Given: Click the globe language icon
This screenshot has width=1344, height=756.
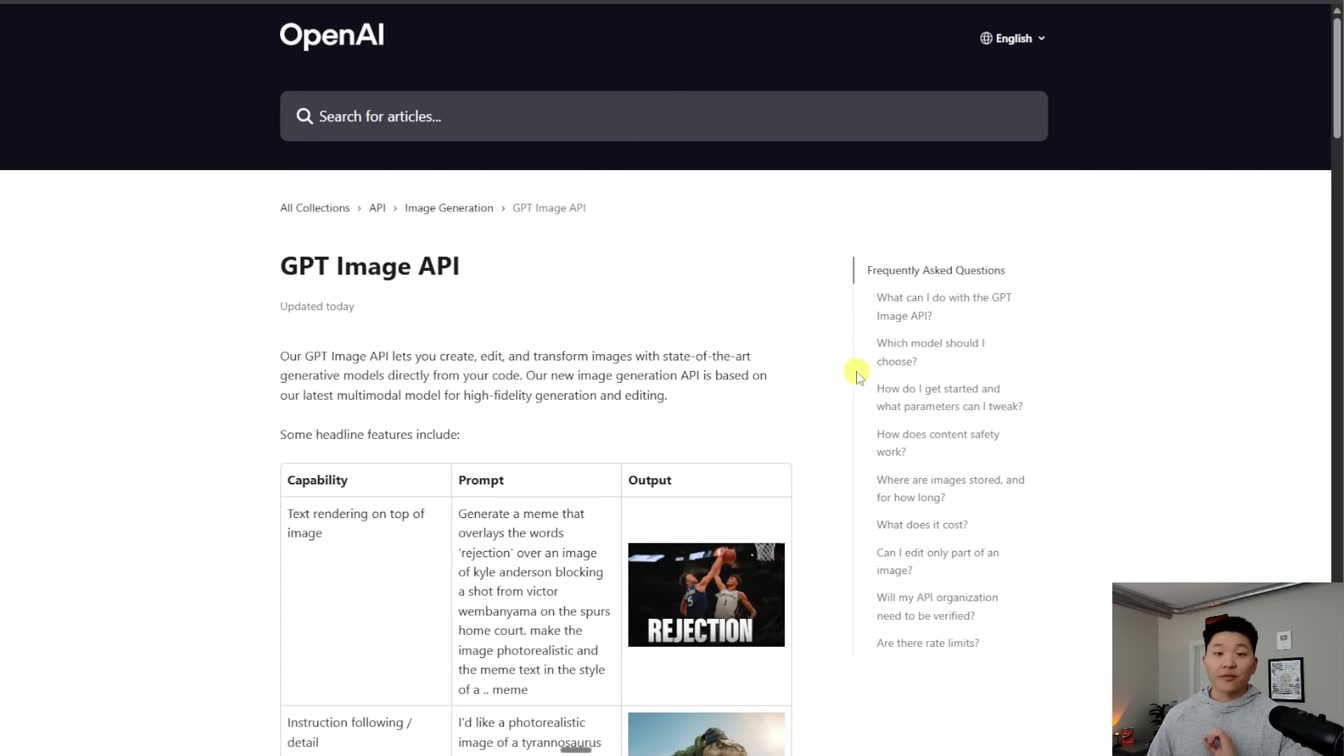Looking at the screenshot, I should point(986,38).
